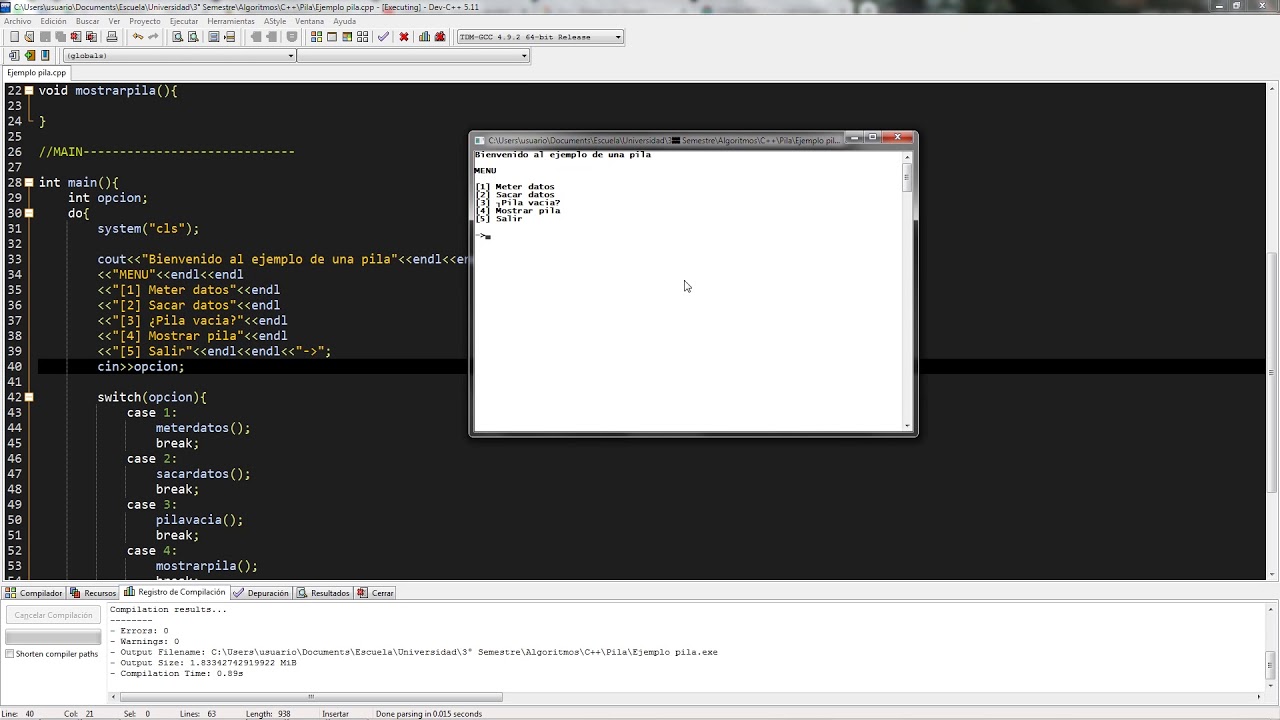Click the Toggle bookmark icon in second toolbar
This screenshot has height=720, width=1280.
(29, 55)
